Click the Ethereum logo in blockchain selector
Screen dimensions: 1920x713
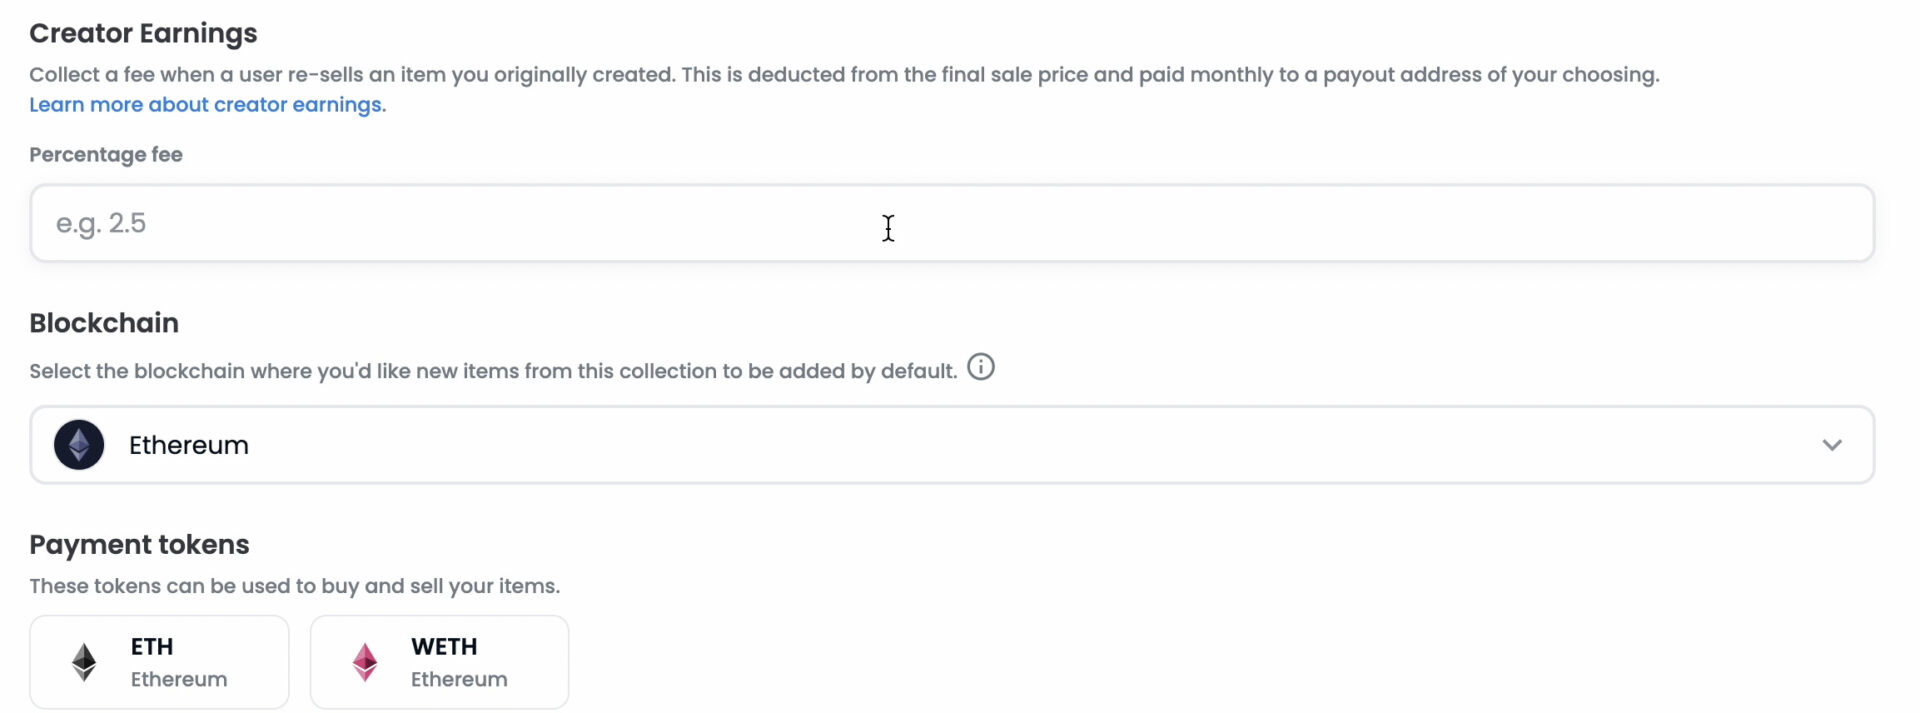79,445
